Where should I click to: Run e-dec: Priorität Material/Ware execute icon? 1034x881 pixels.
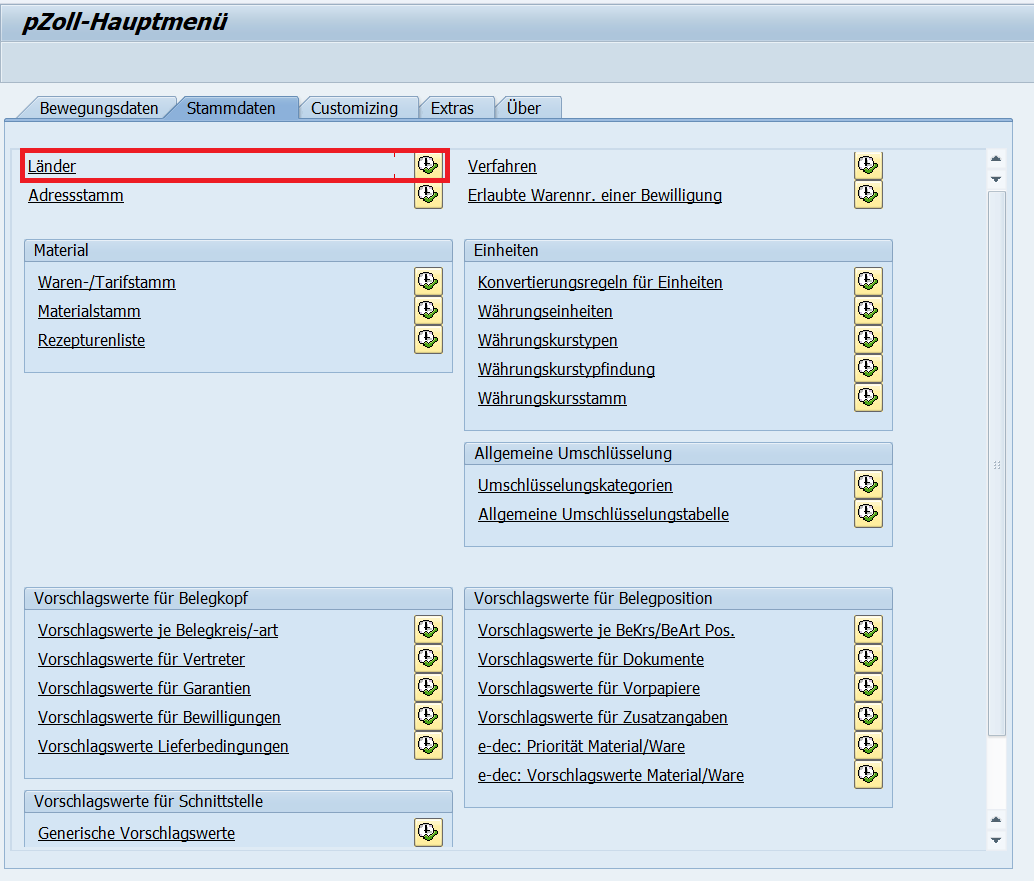(868, 746)
